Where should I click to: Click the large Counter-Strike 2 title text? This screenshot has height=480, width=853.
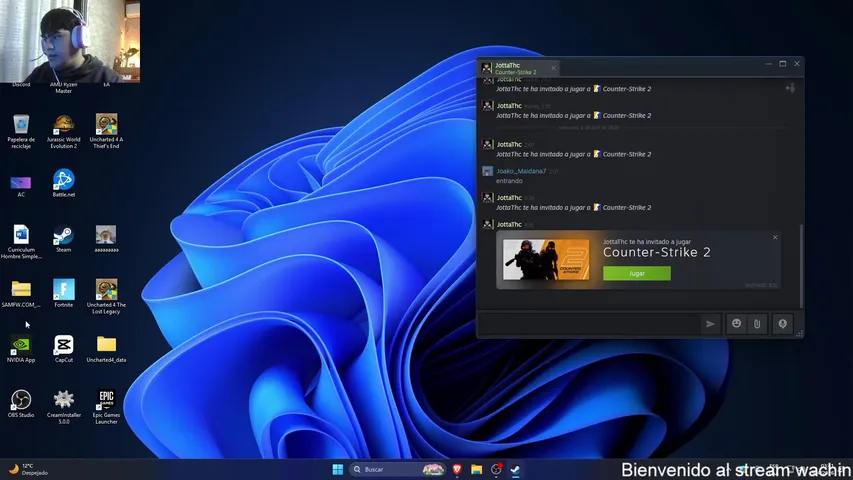[657, 253]
